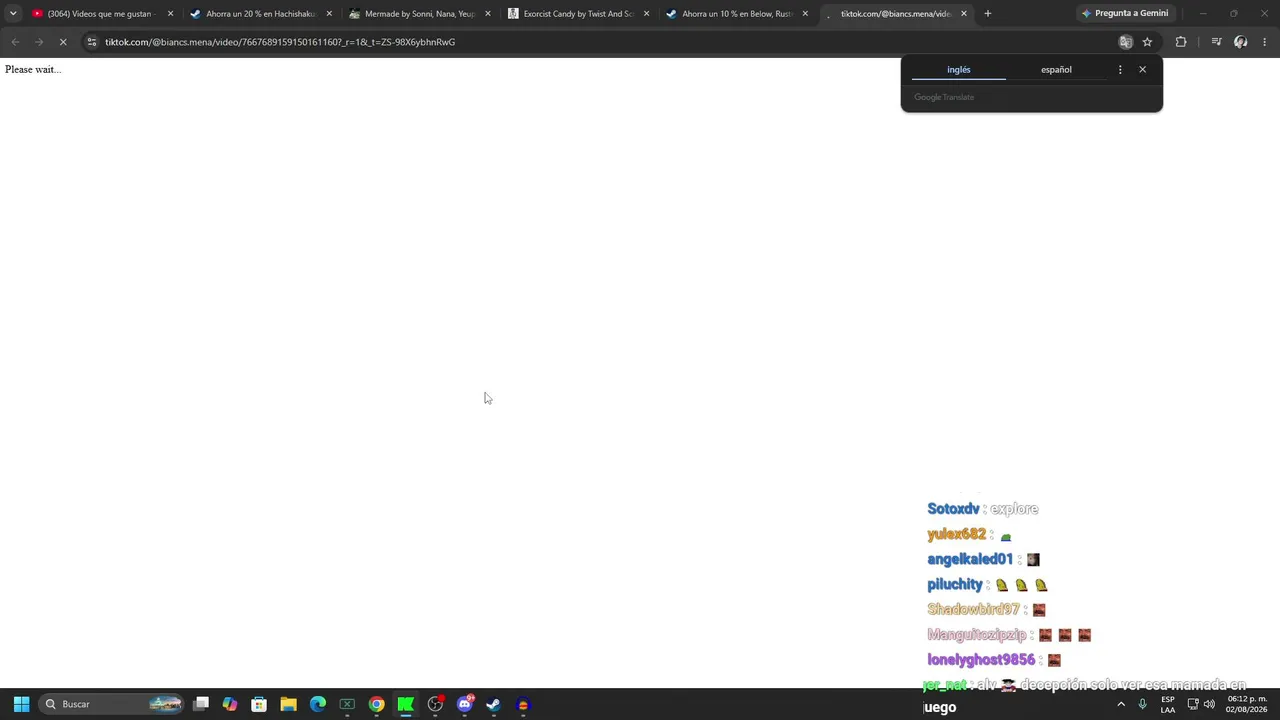Click the Shadowbird97 username in chat
This screenshot has height=720, width=1280.
point(973,609)
